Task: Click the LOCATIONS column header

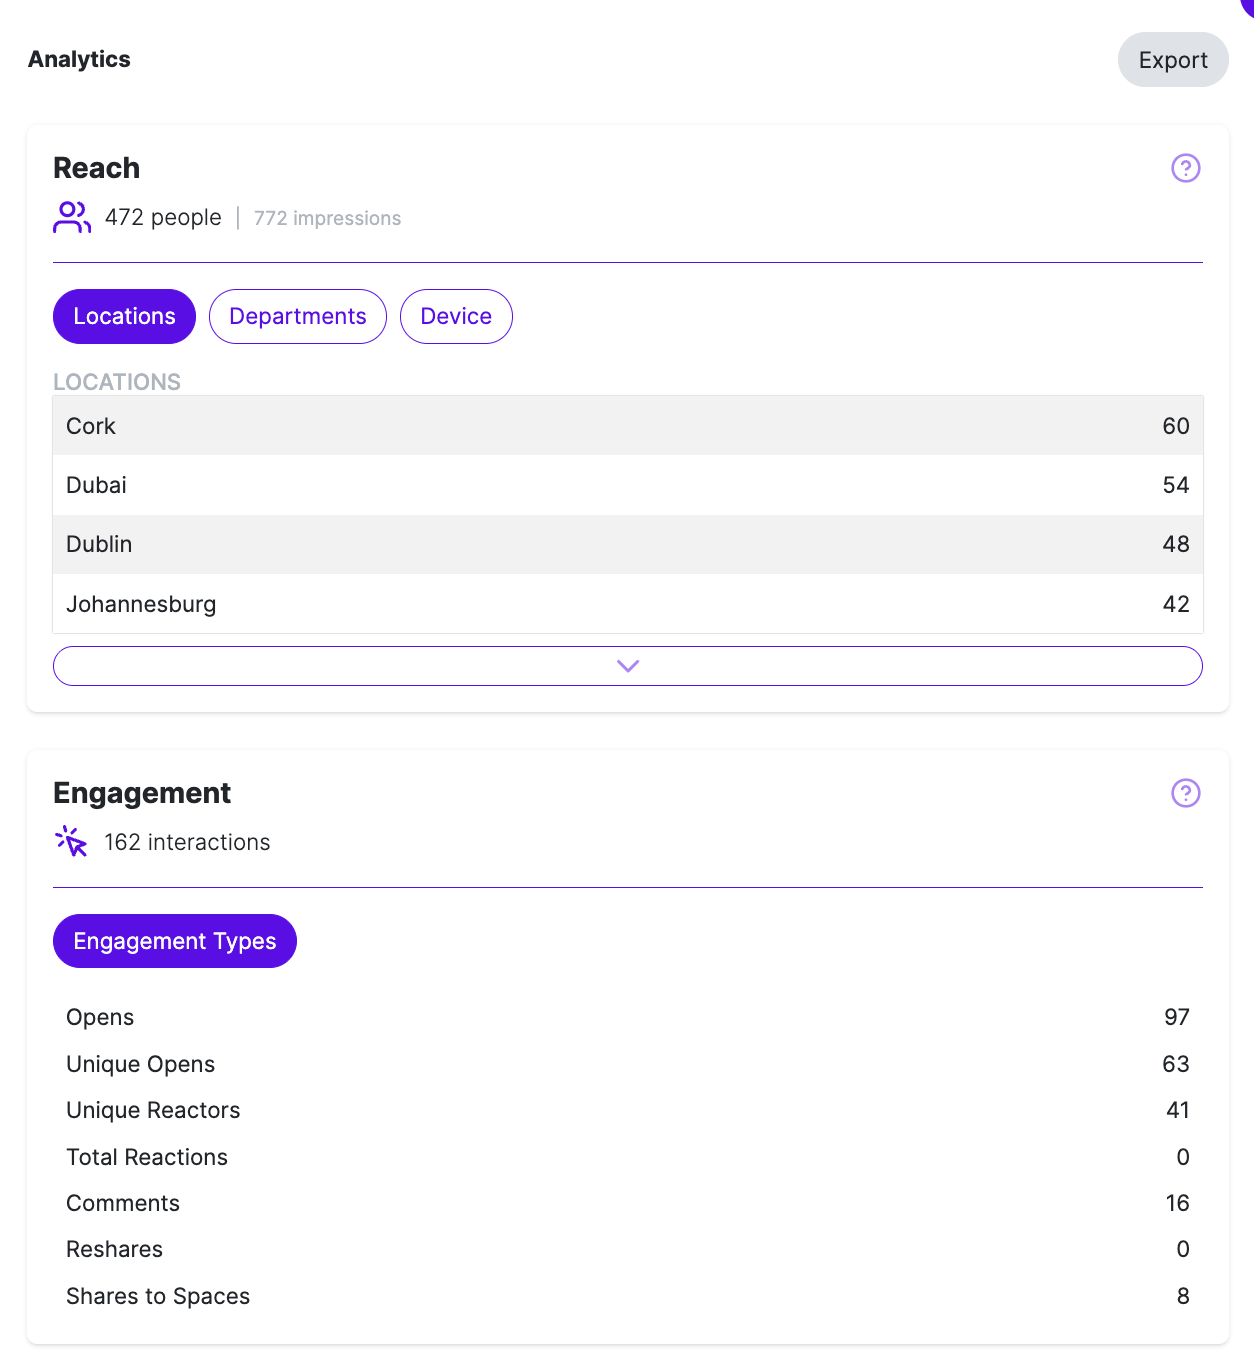Action: 117,382
